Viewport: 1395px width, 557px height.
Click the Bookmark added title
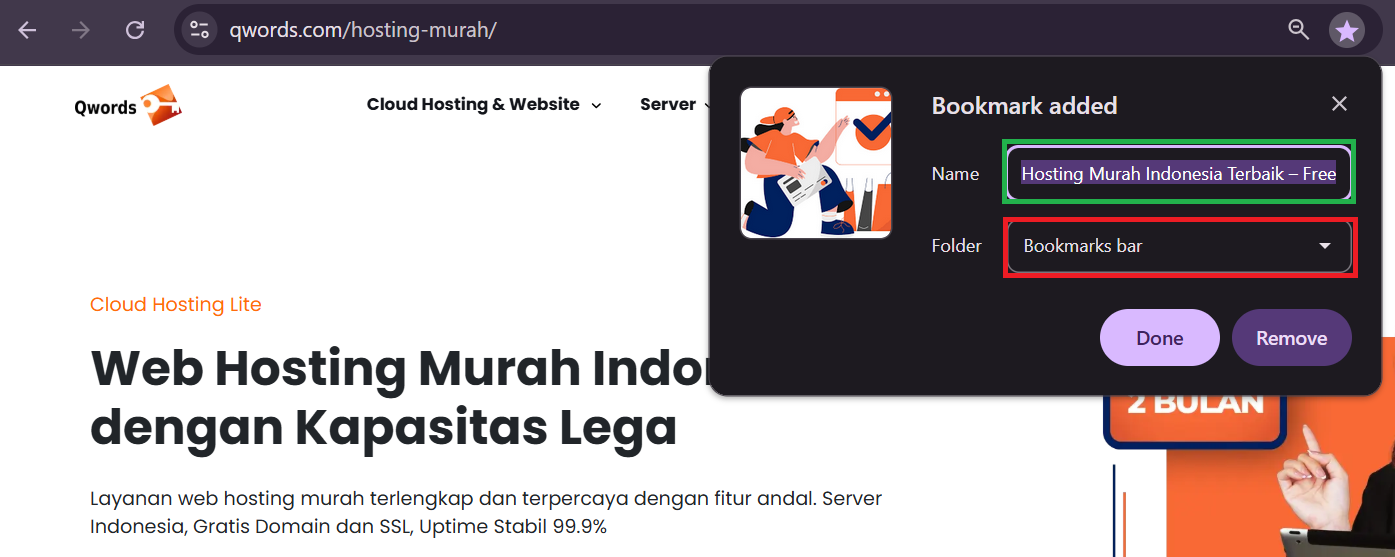tap(1024, 106)
